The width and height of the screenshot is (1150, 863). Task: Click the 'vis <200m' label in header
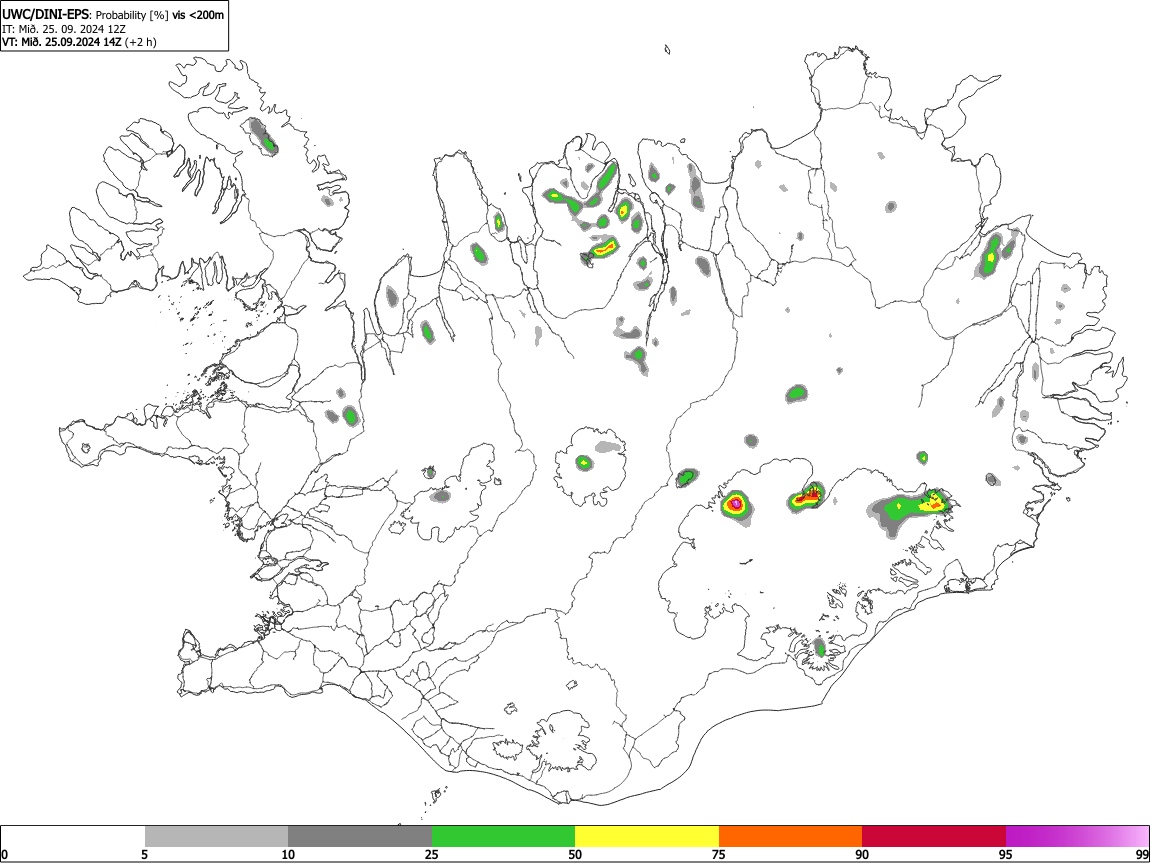[198, 15]
